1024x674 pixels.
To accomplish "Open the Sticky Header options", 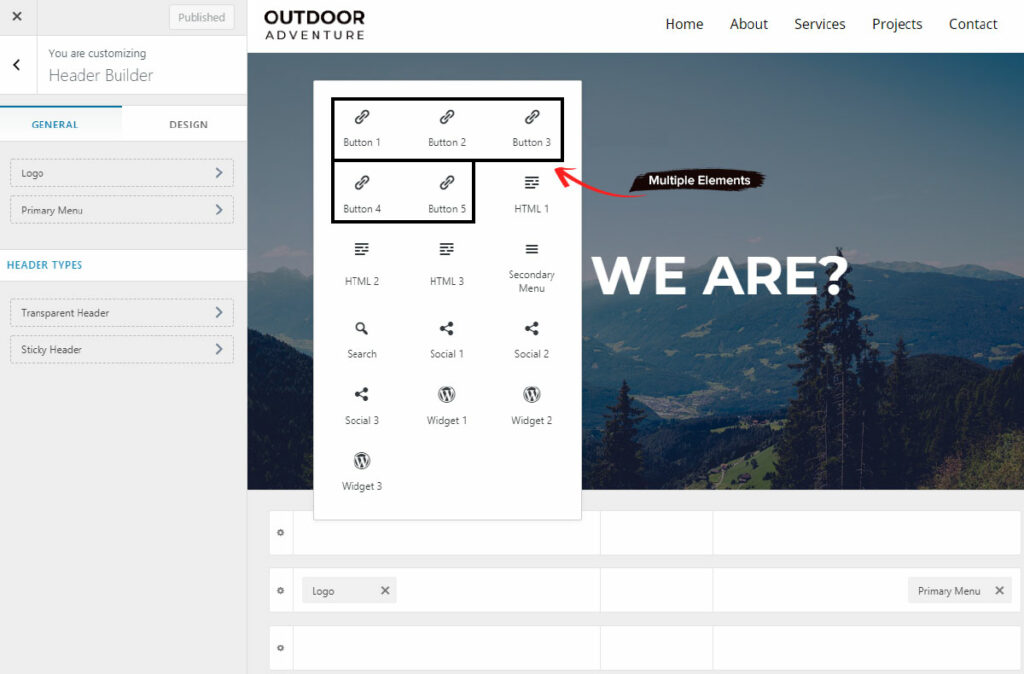I will [x=121, y=350].
